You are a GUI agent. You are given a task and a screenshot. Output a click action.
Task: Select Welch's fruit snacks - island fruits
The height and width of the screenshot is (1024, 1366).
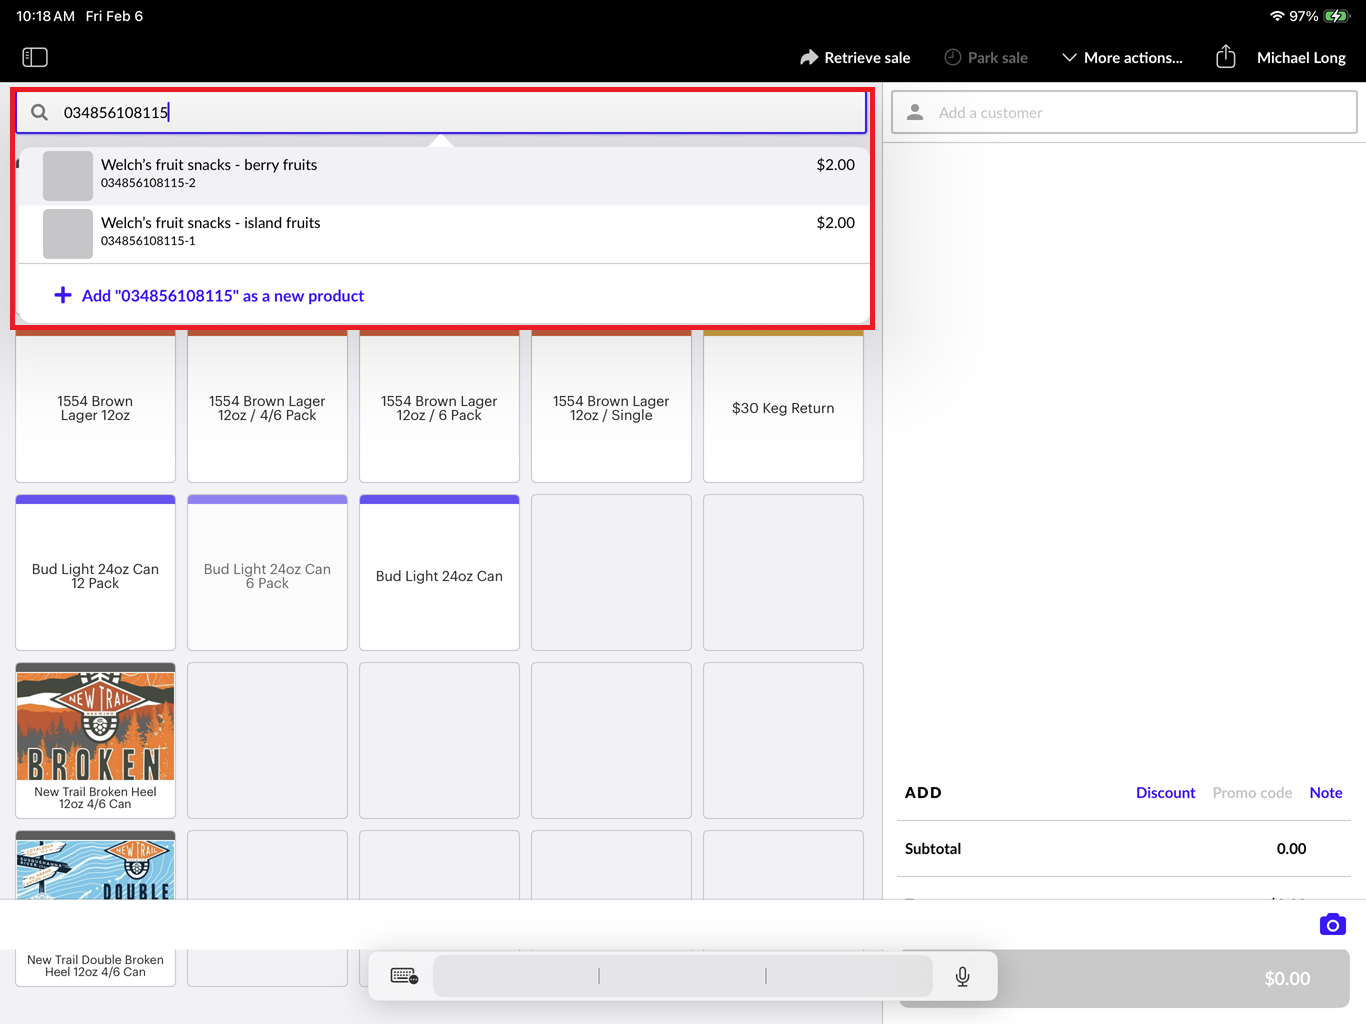click(444, 234)
